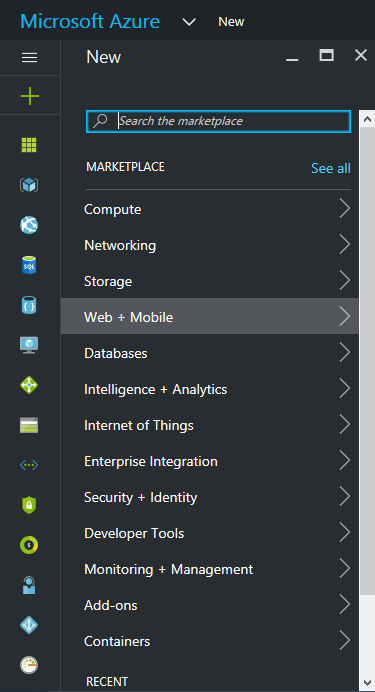Click the Virtual networks dotted arrows icon
This screenshot has width=375, height=692.
coord(29,465)
